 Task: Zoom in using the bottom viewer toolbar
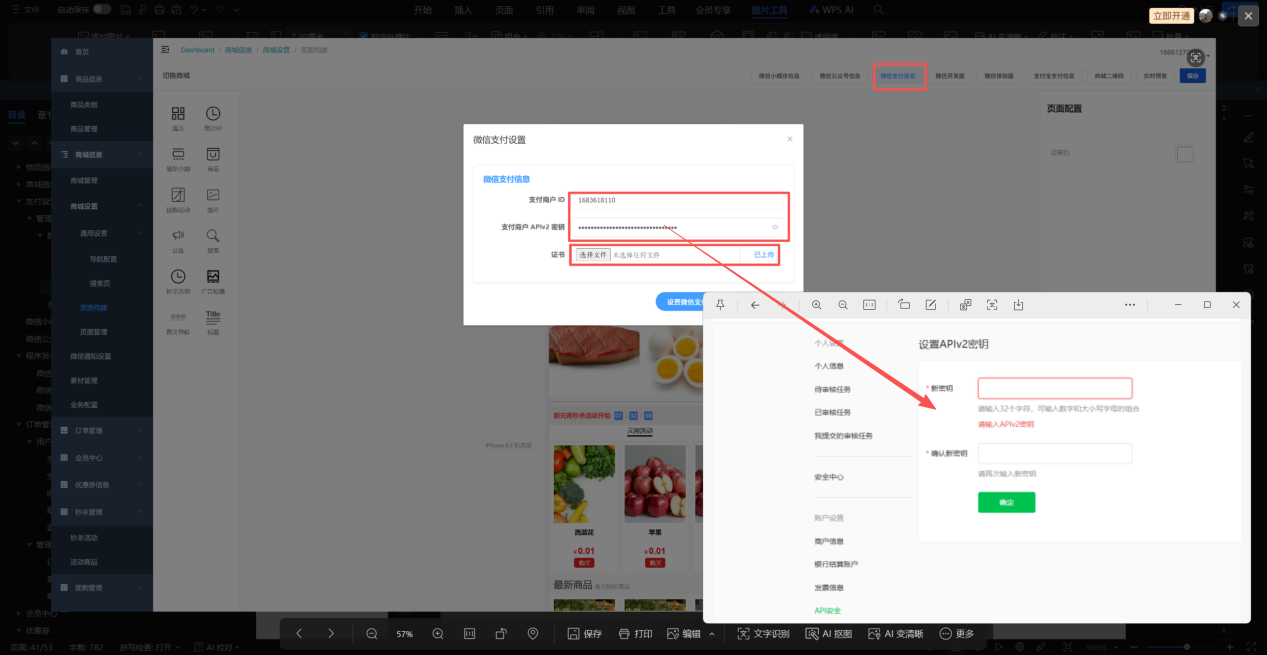[x=438, y=634]
